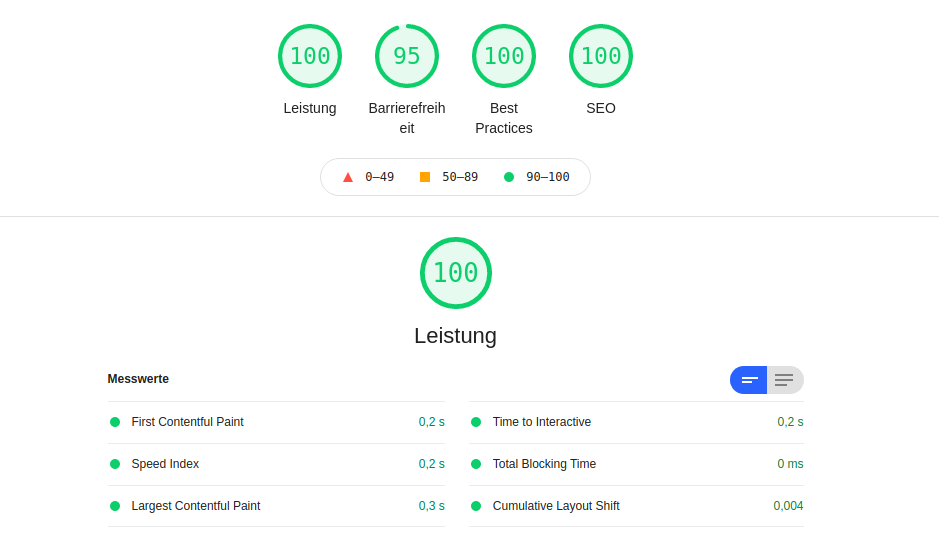Click the orange square 50–89 legend icon
The height and width of the screenshot is (537, 939).
pos(425,177)
